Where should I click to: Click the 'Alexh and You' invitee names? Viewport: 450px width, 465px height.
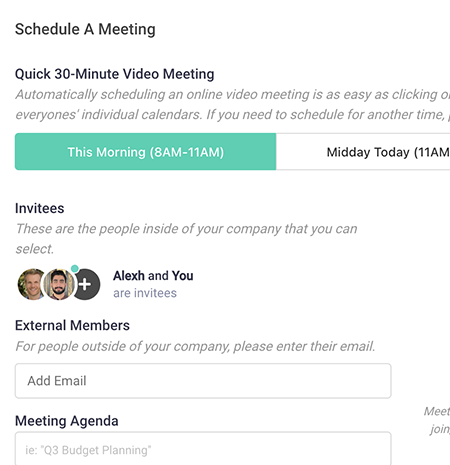pyautogui.click(x=153, y=276)
